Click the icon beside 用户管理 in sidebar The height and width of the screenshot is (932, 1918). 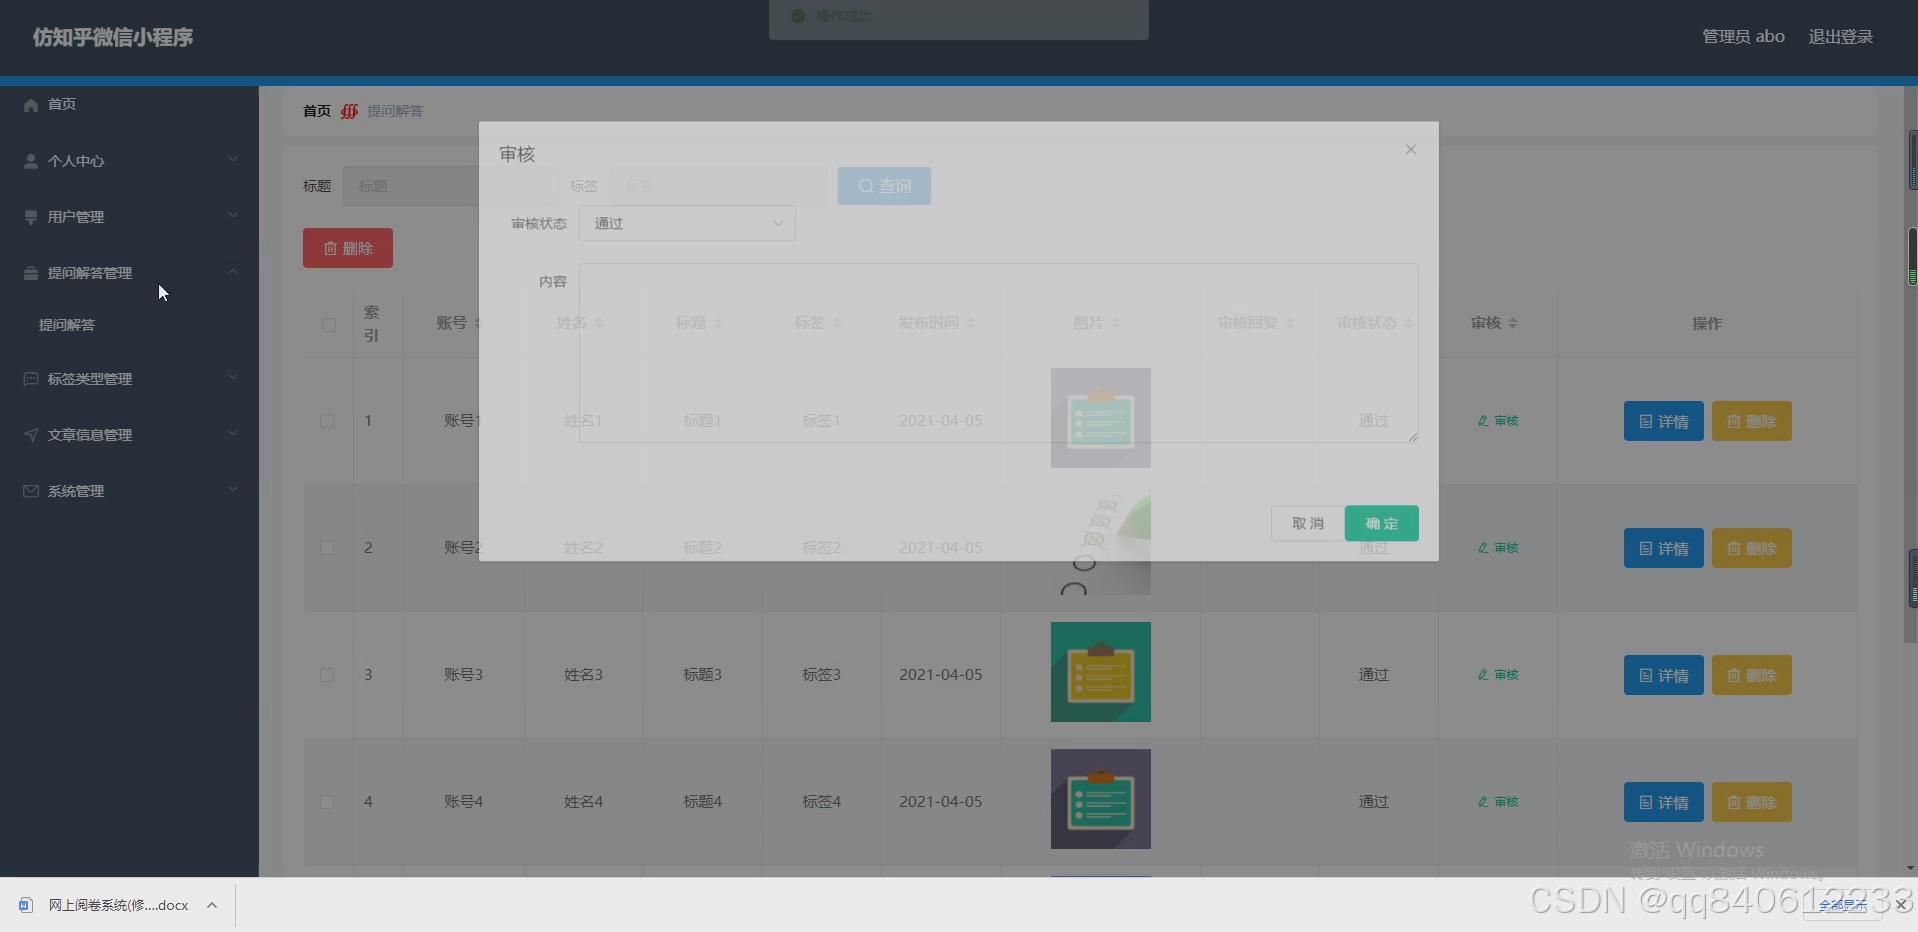31,217
